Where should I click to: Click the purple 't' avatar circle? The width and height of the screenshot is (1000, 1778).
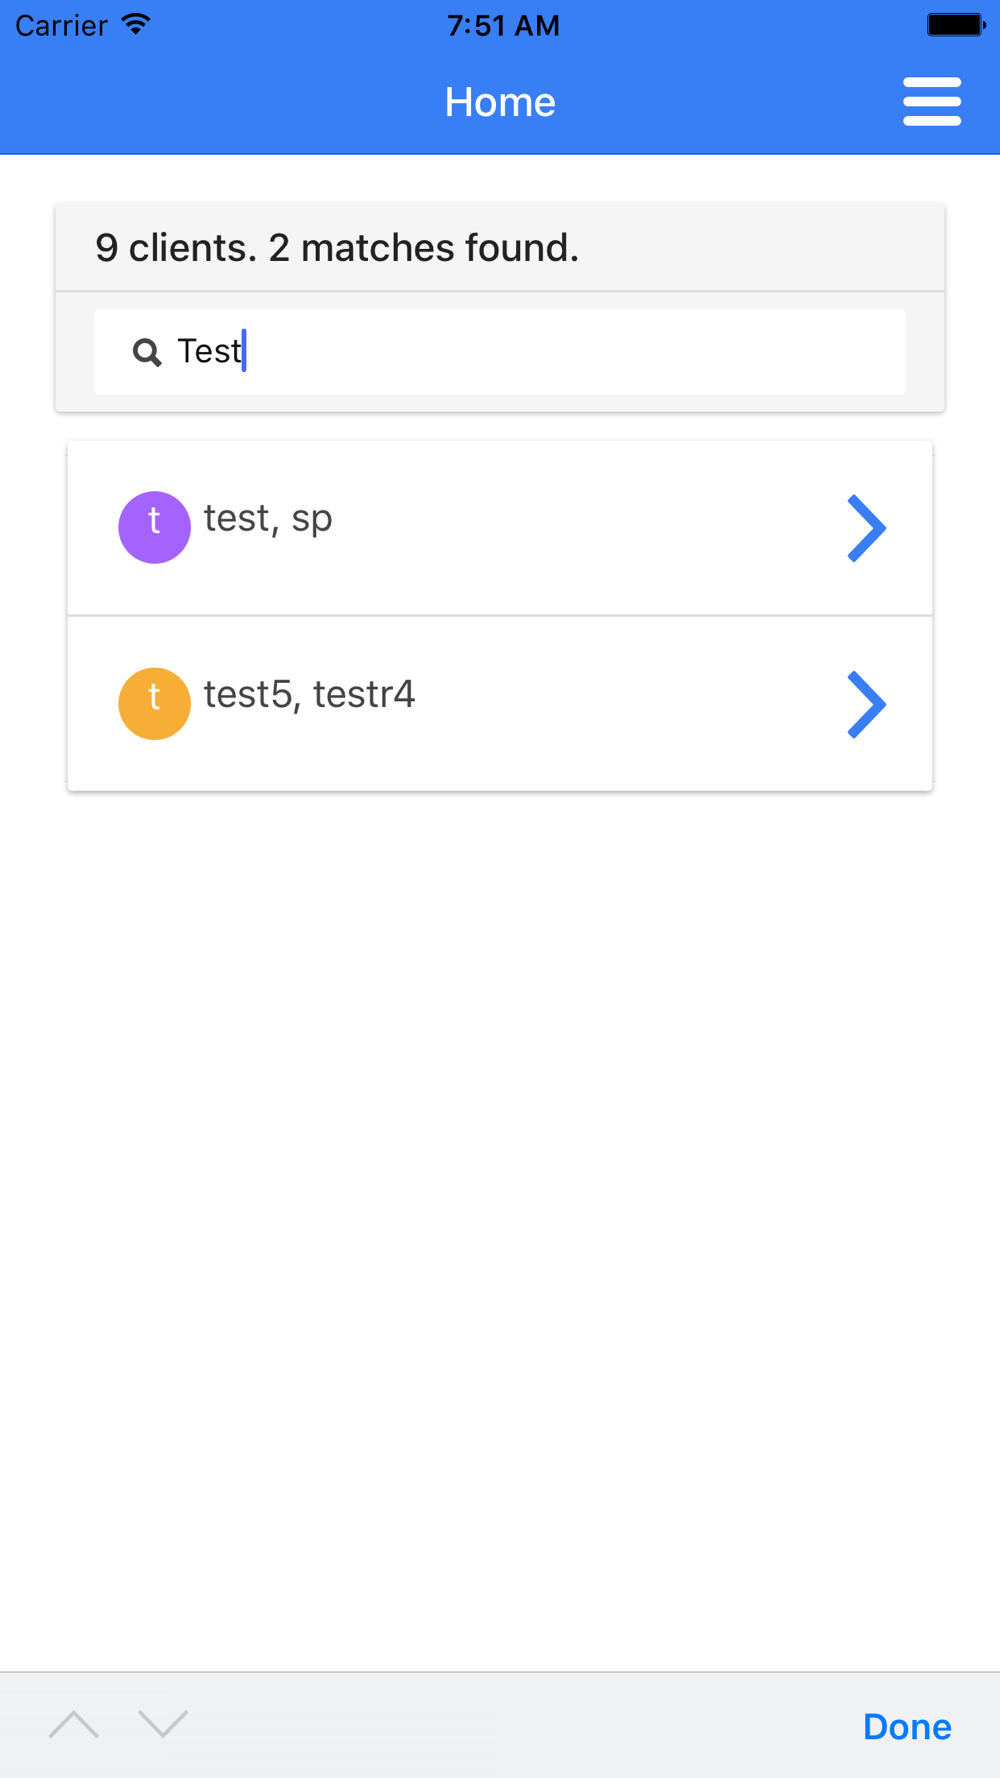(154, 527)
